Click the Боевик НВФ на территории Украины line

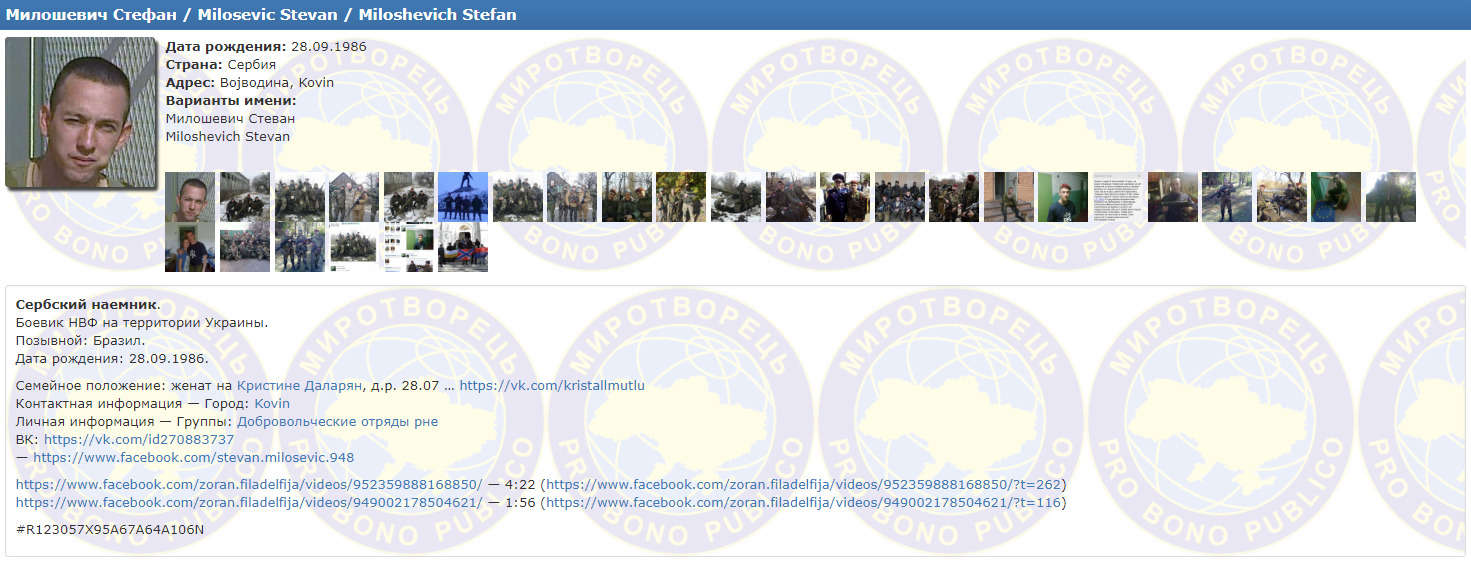click(142, 322)
